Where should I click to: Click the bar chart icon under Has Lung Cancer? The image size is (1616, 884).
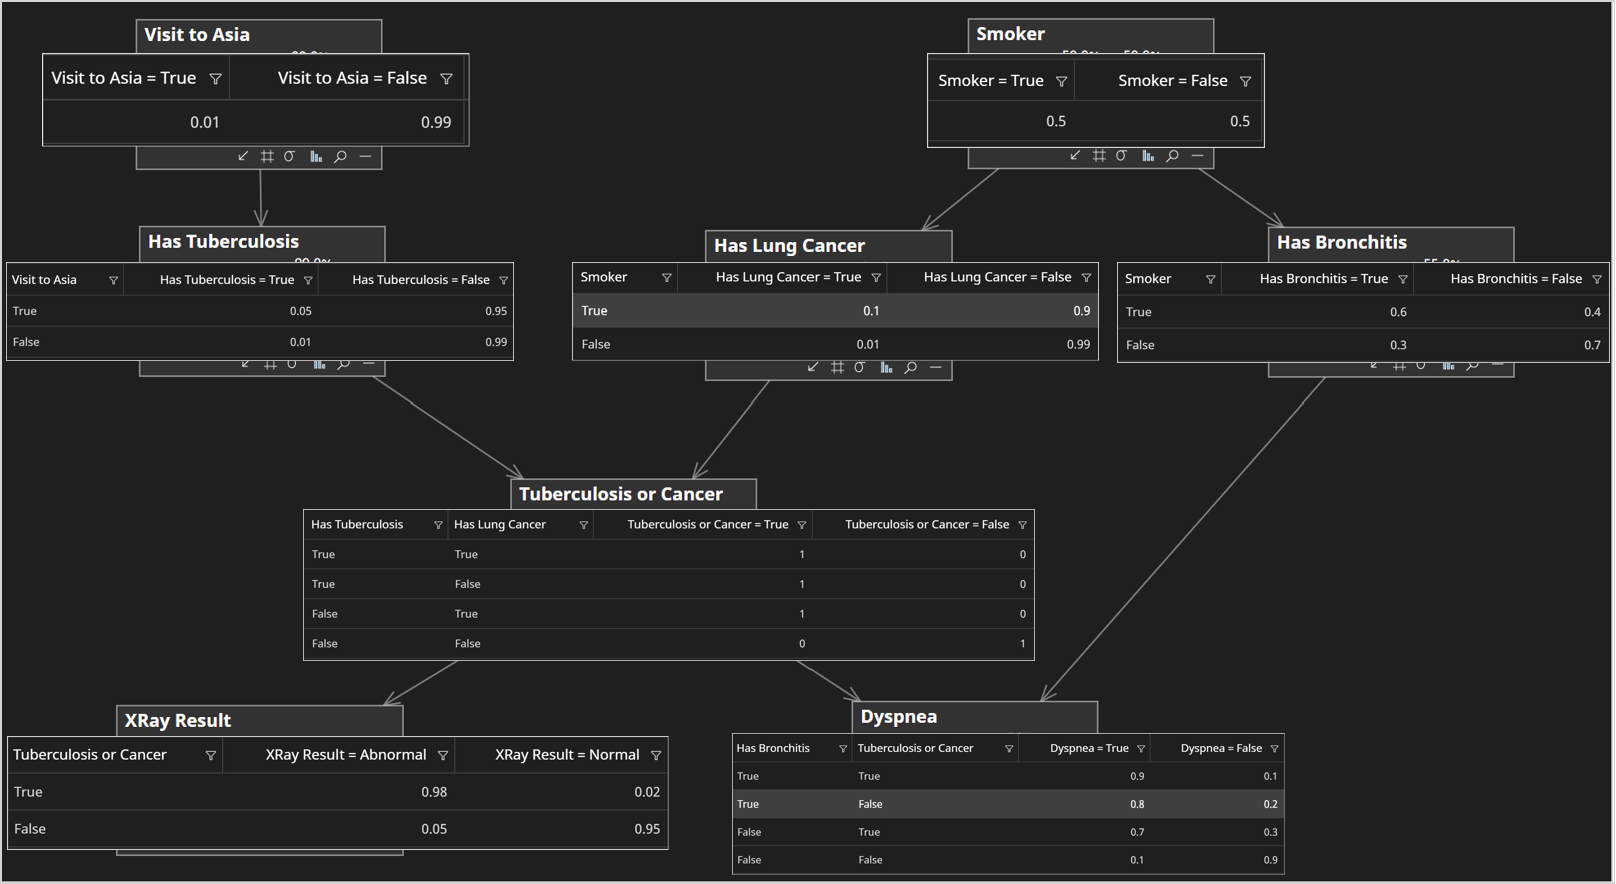click(886, 368)
